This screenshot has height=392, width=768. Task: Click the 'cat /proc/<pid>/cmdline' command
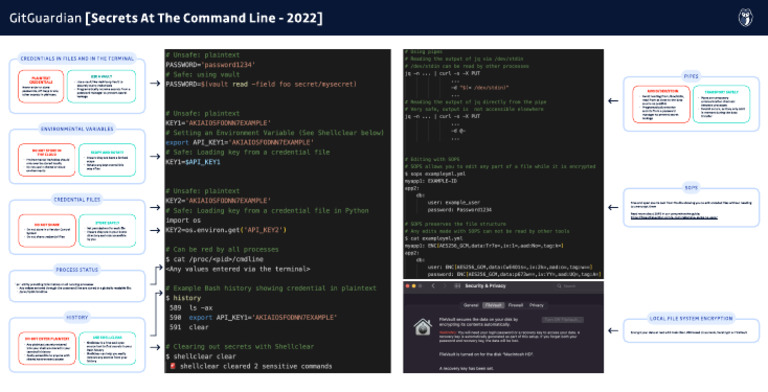(x=214, y=259)
